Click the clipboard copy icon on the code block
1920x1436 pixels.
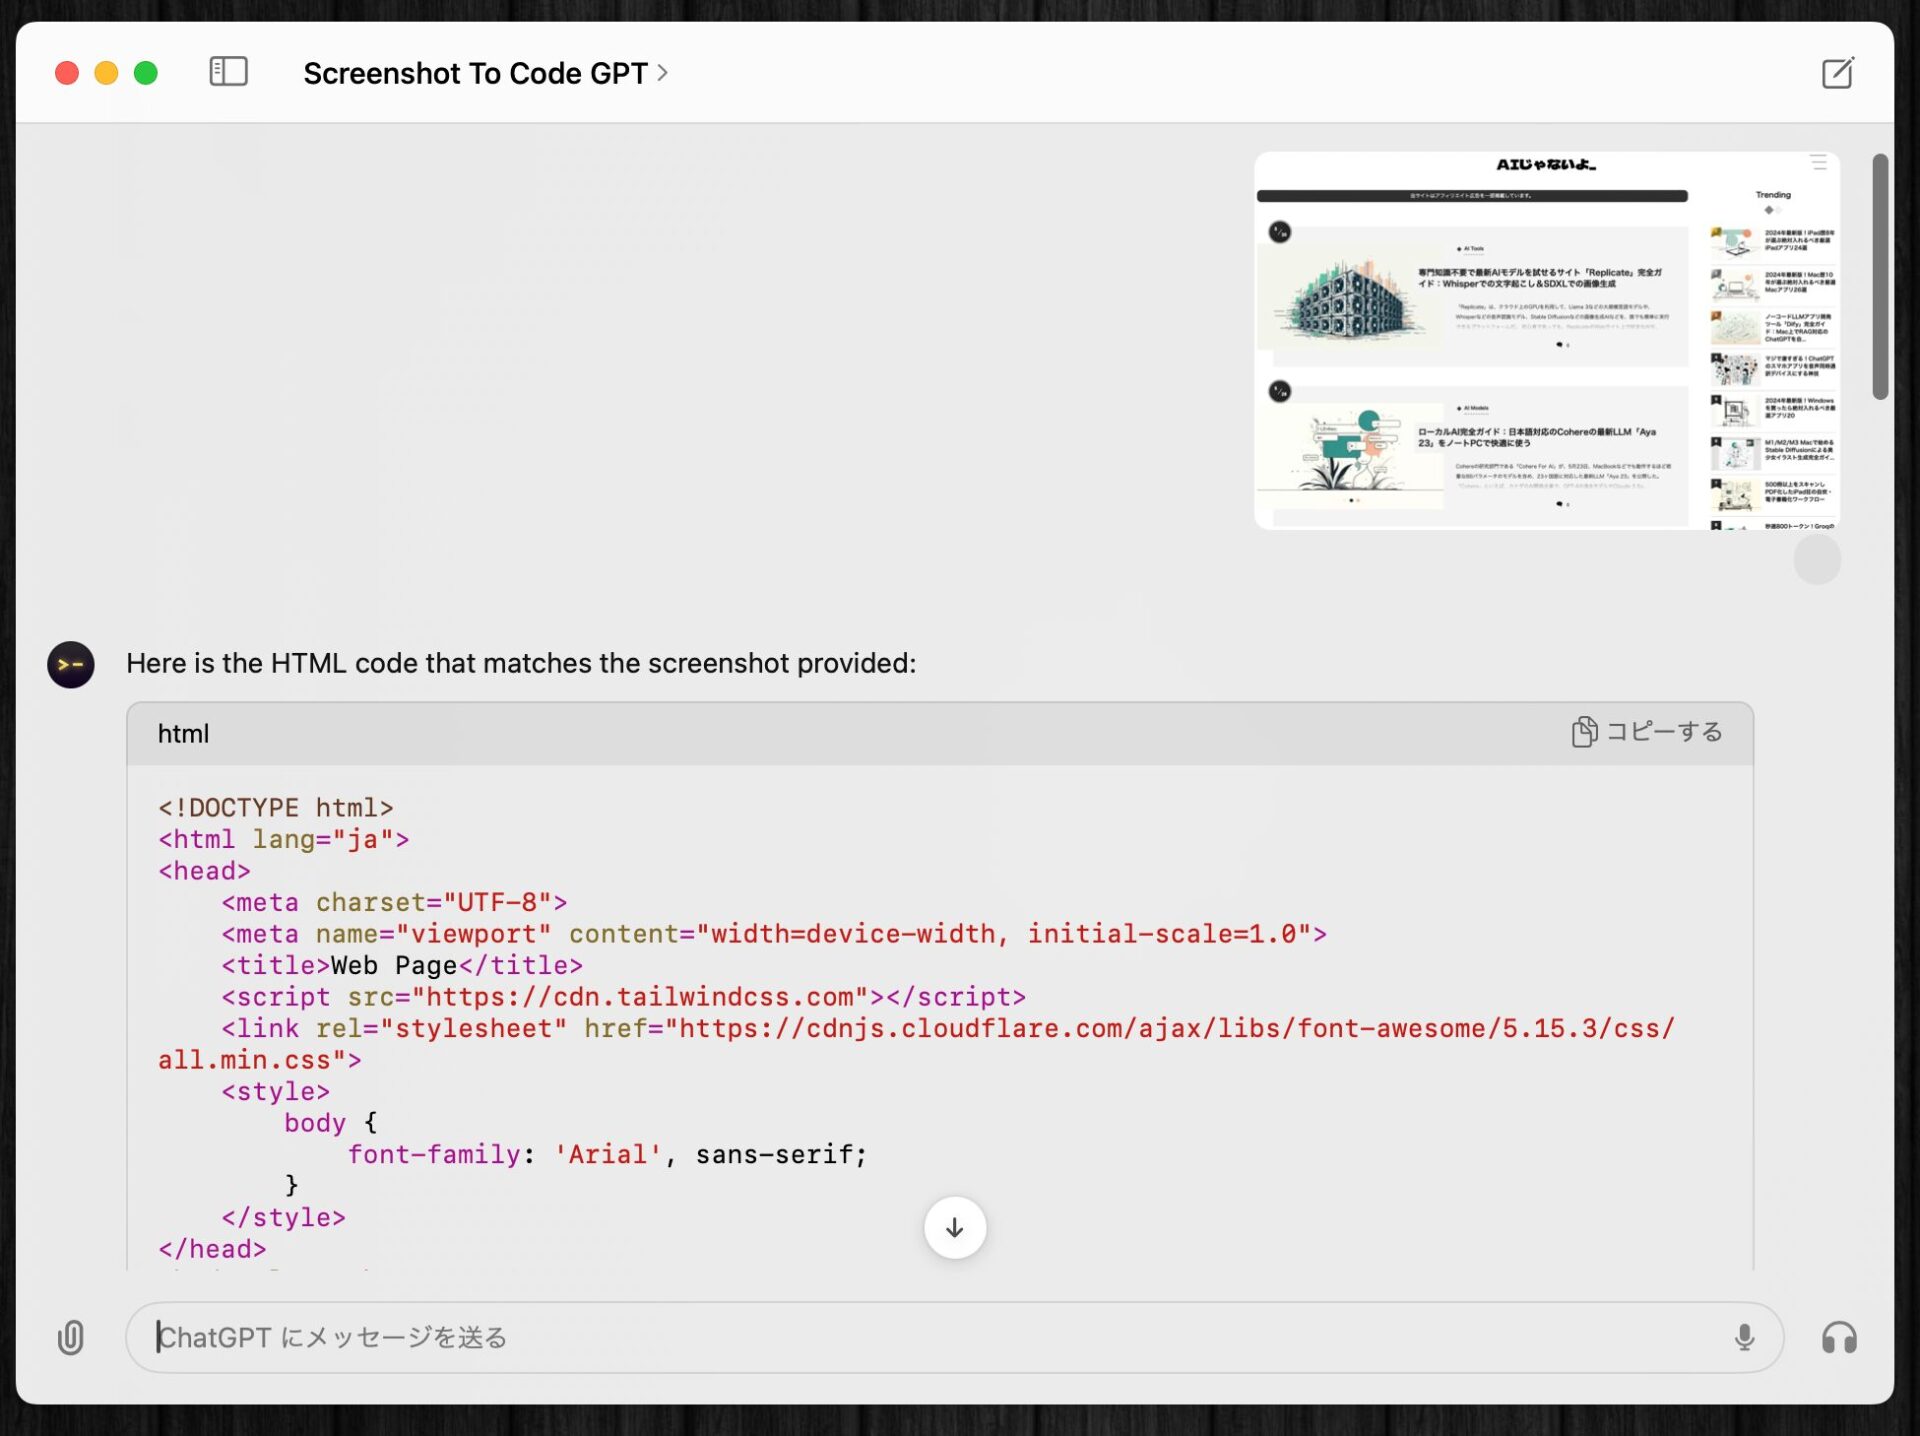(x=1583, y=732)
